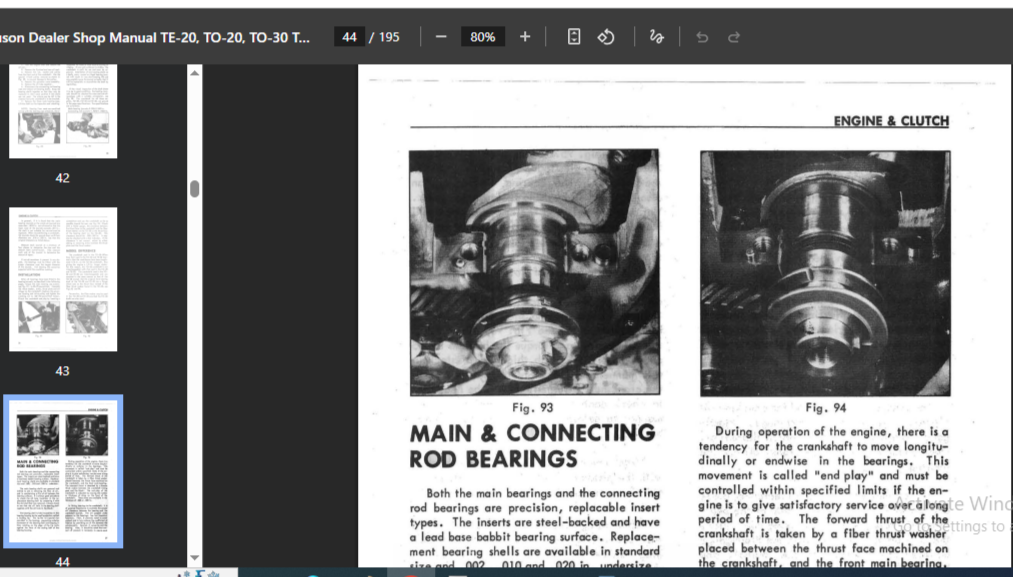Click the fit to page icon

pyautogui.click(x=574, y=37)
